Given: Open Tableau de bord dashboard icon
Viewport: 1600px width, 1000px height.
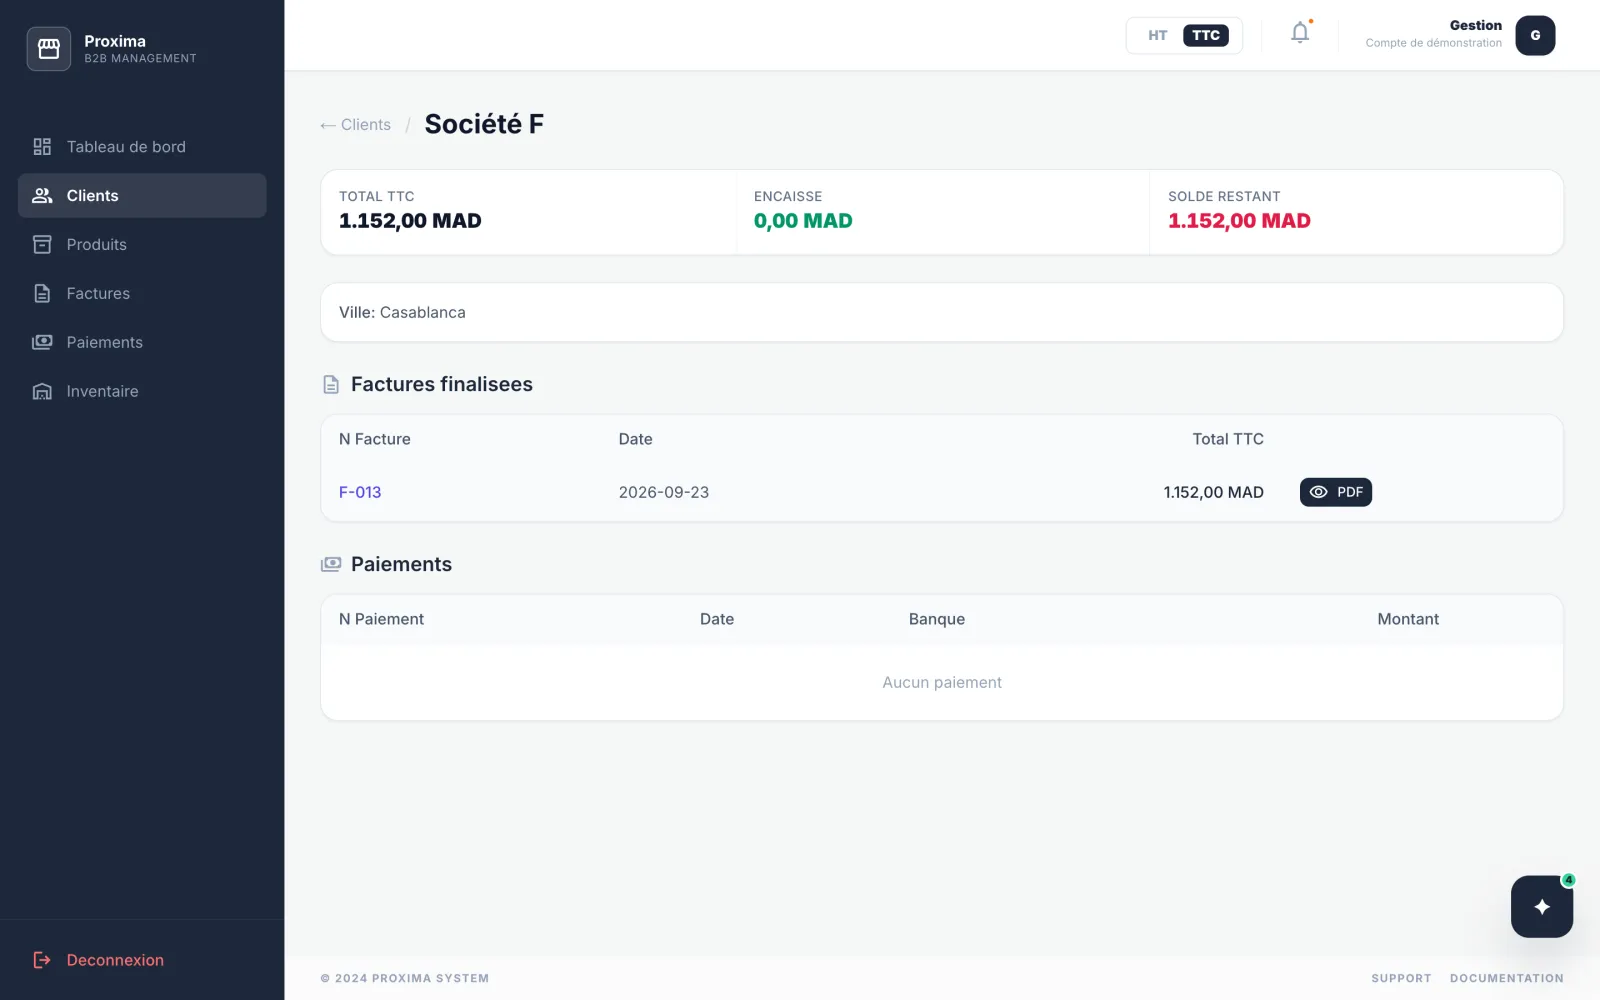Looking at the screenshot, I should pos(42,147).
